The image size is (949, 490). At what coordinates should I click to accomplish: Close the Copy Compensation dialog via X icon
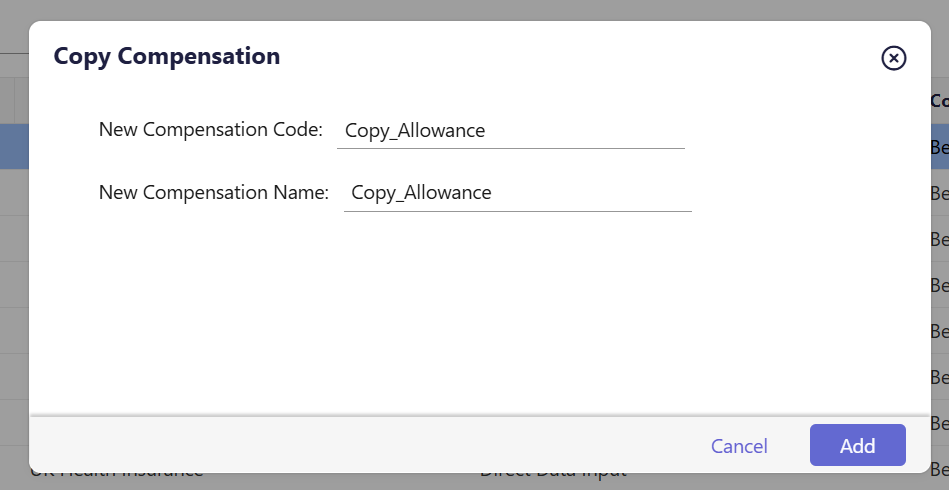coord(893,58)
